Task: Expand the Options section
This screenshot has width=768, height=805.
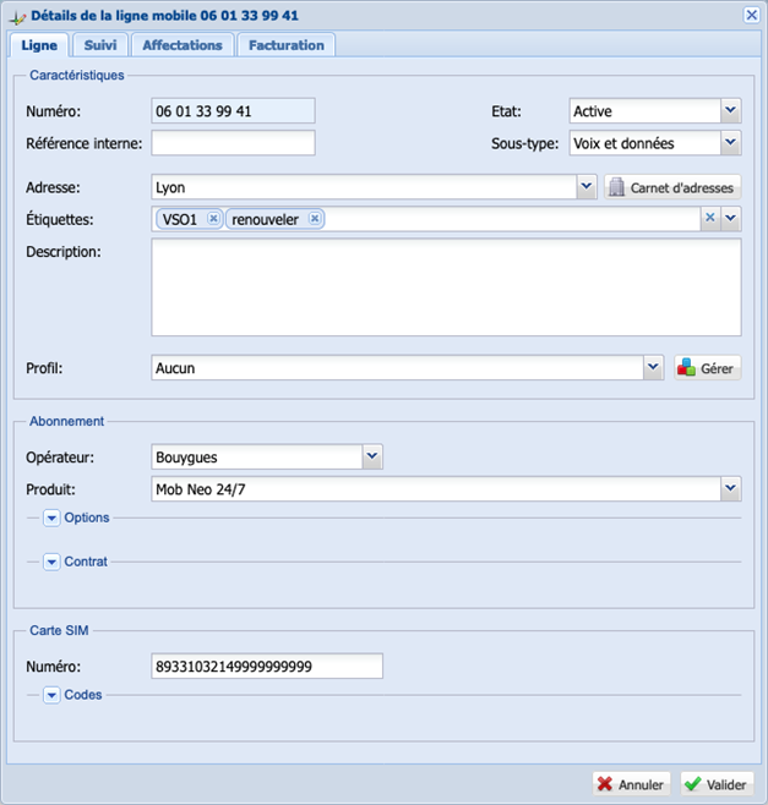Action: (52, 518)
